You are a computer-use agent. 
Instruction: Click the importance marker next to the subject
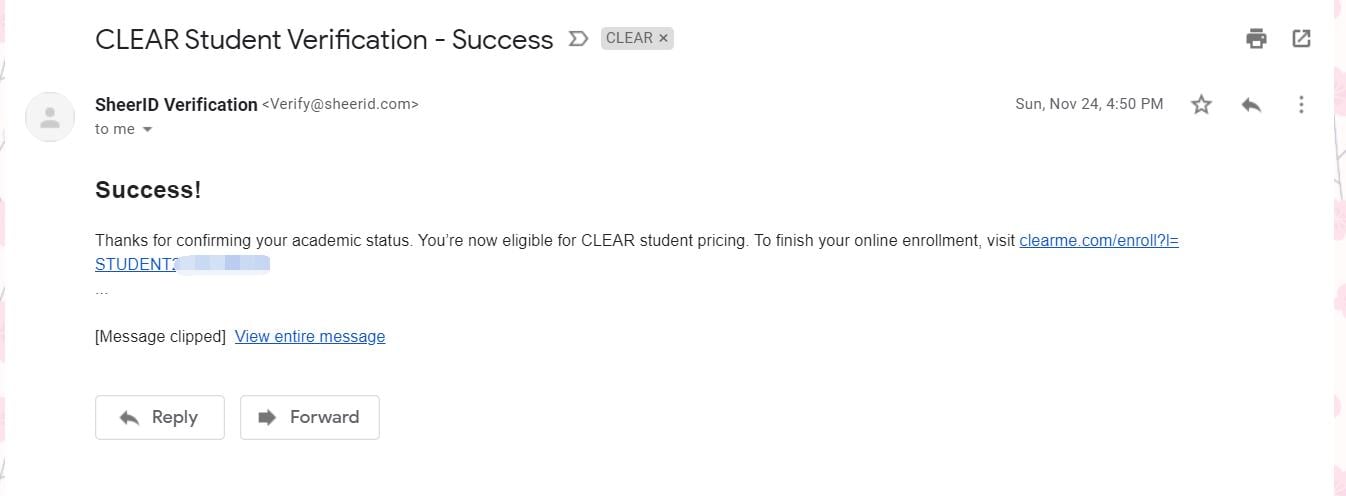click(578, 39)
